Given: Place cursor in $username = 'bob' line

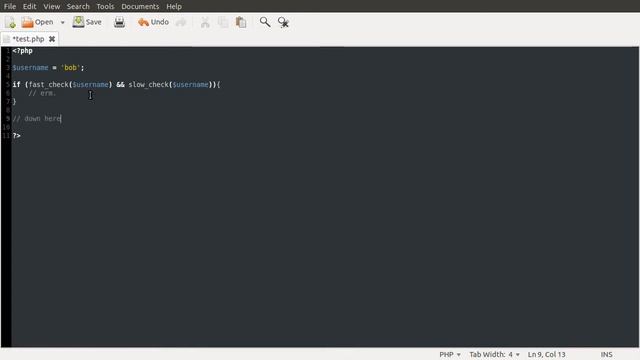Looking at the screenshot, I should pyautogui.click(x=48, y=68).
